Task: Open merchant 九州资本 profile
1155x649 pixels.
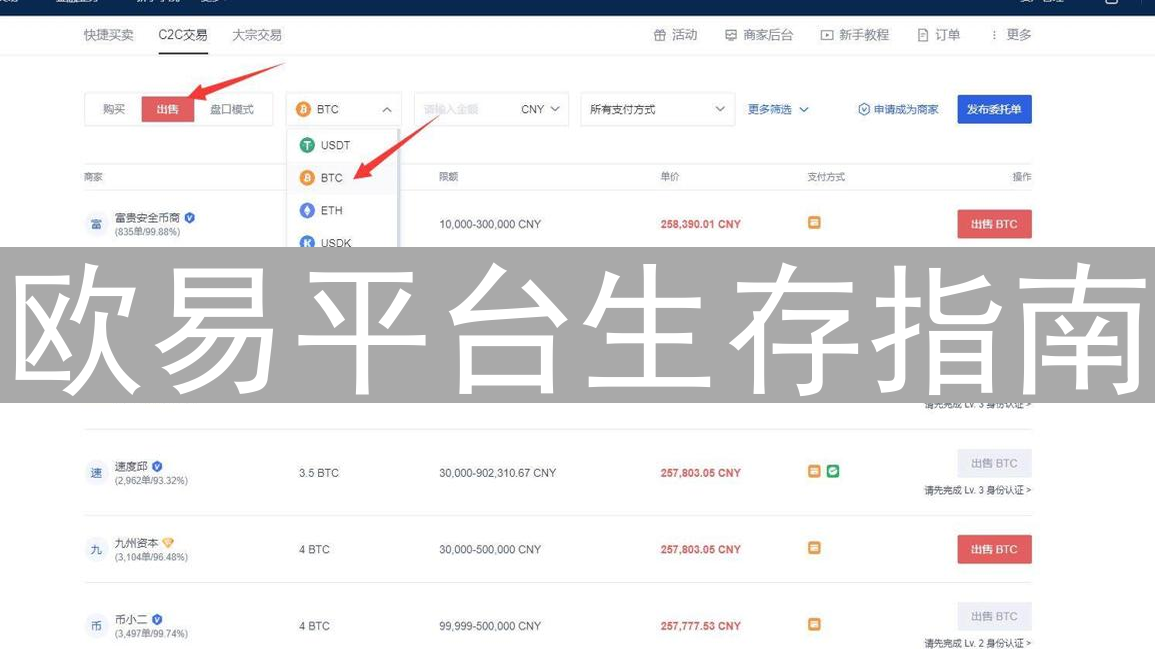Action: point(136,543)
